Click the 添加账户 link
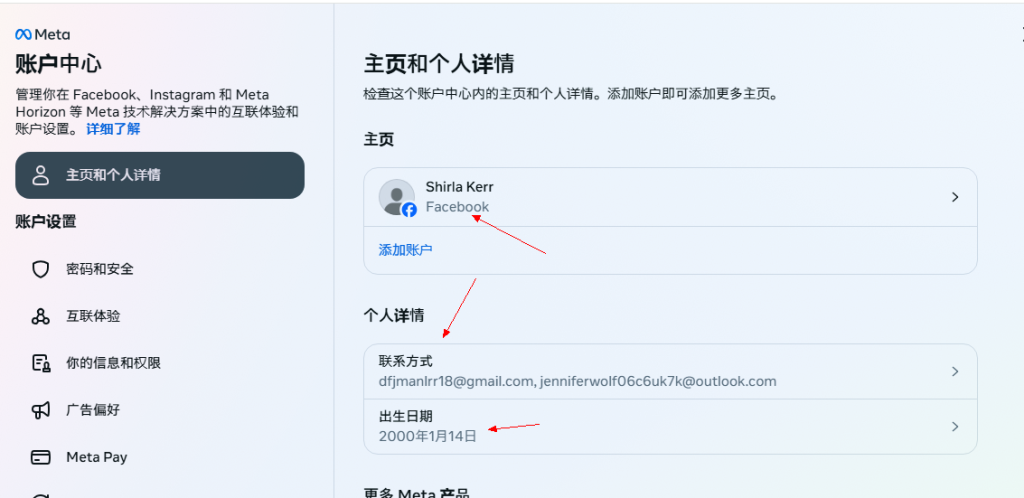Screen dimensions: 1024x498 click(405, 250)
